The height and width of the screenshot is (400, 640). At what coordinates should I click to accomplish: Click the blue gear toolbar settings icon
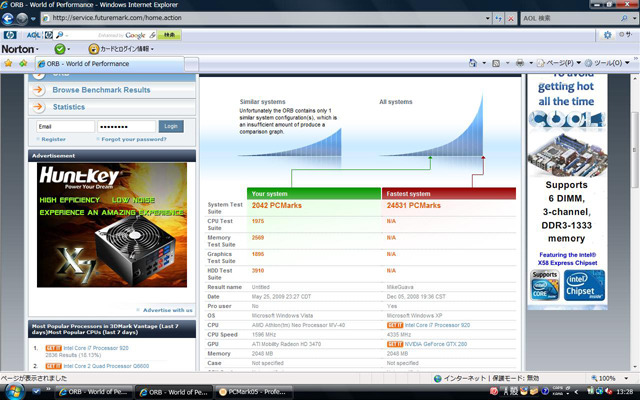point(607,35)
